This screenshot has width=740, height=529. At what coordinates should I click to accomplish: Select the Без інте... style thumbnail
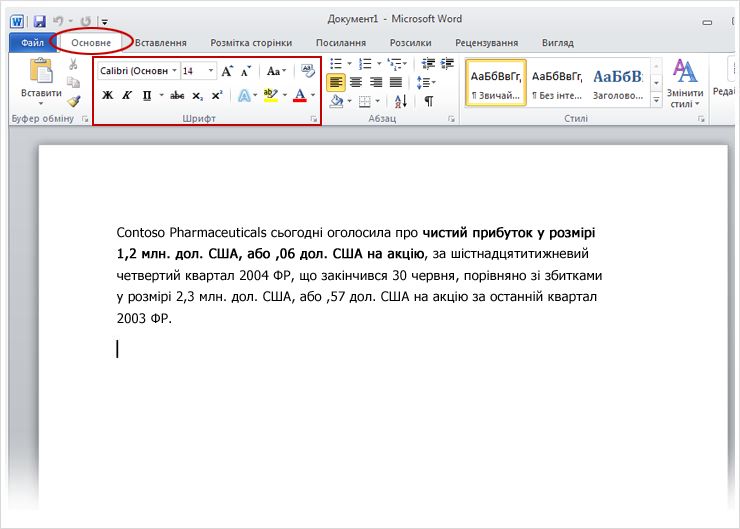[557, 83]
